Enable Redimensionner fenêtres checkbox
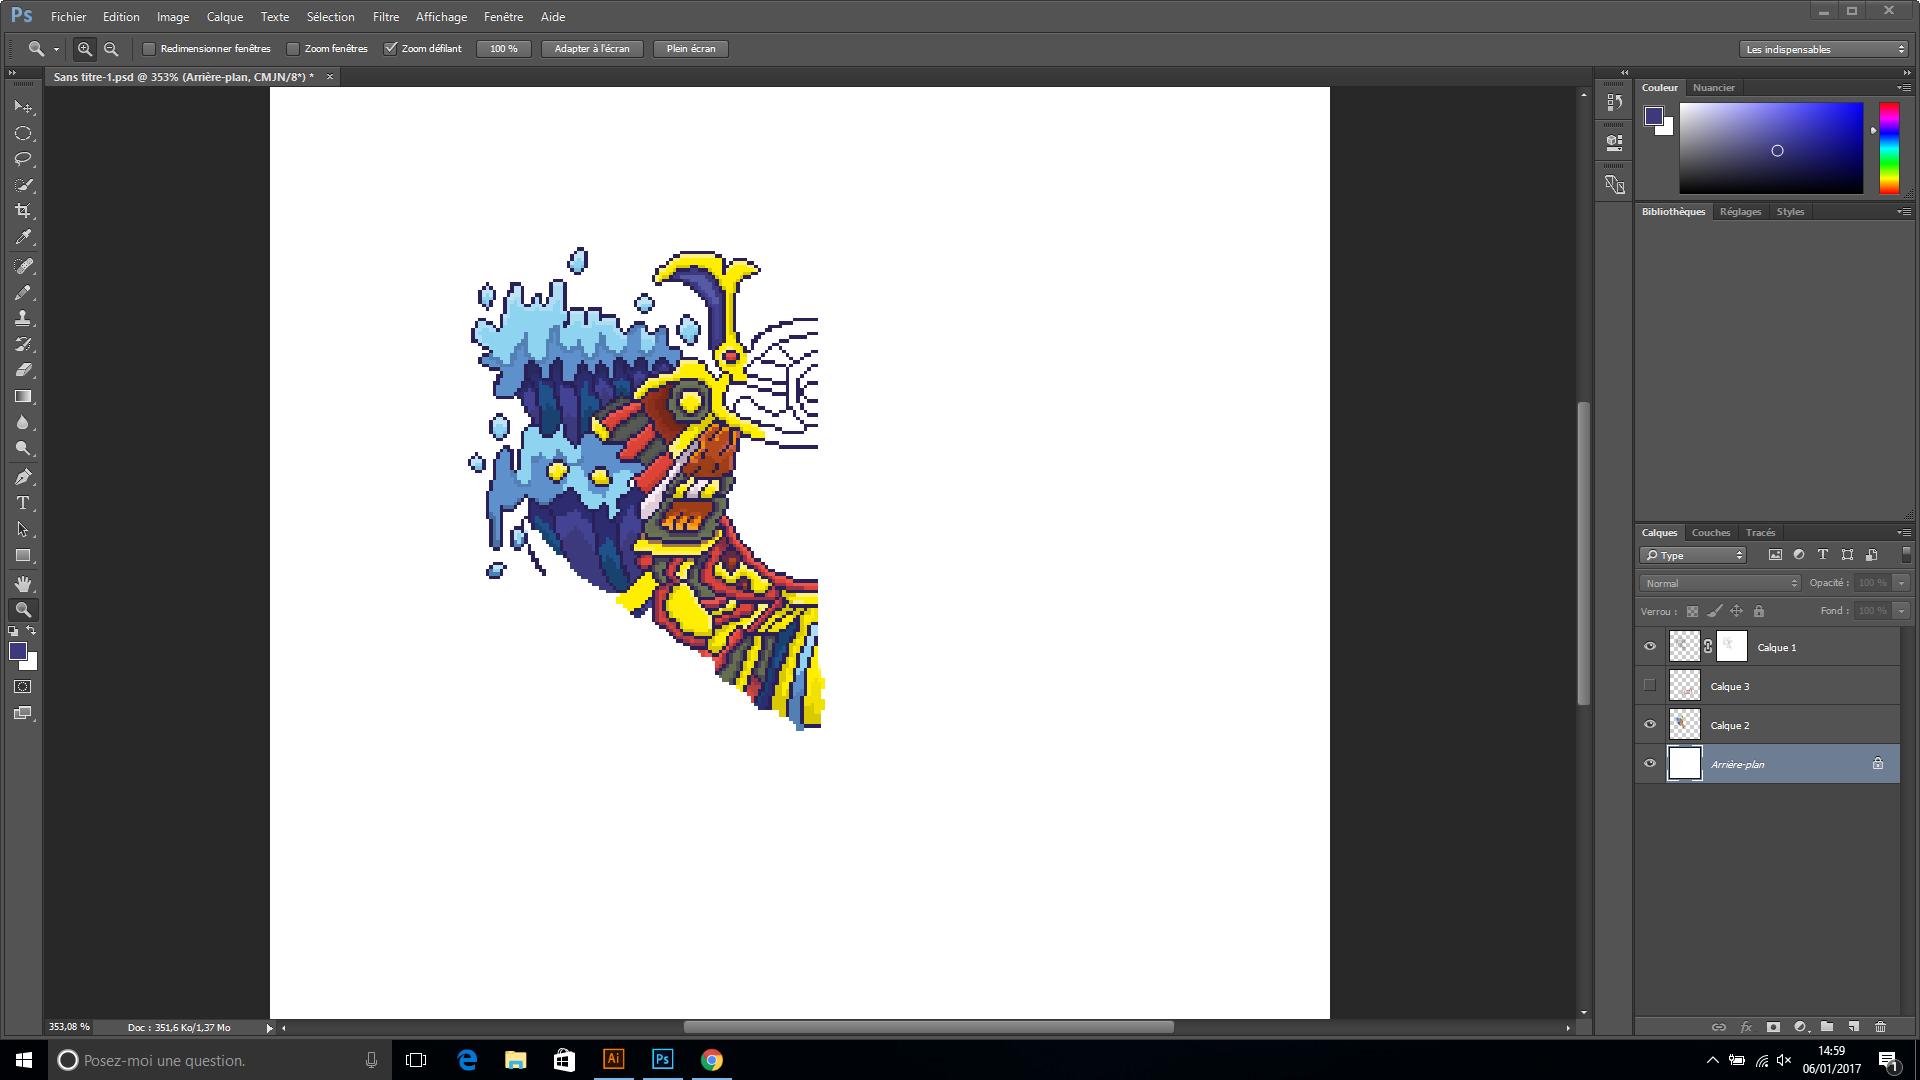This screenshot has height=1080, width=1920. (149, 49)
